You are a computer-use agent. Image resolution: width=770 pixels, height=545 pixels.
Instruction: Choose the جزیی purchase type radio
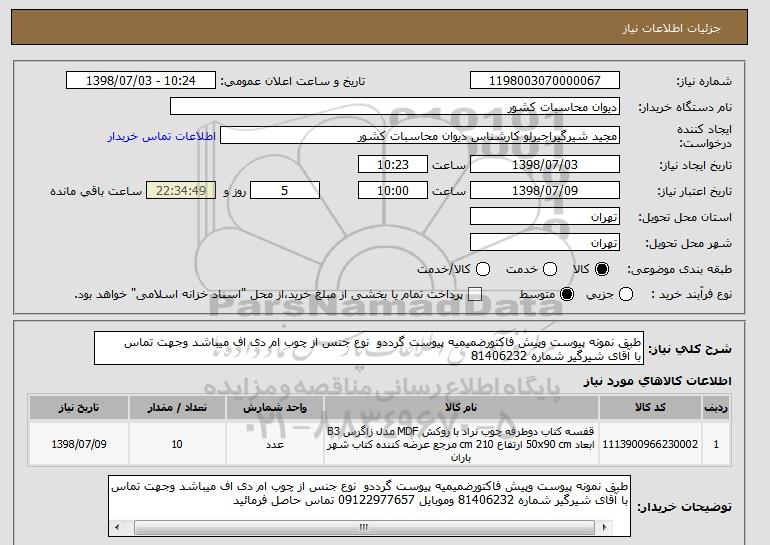[x=626, y=294]
